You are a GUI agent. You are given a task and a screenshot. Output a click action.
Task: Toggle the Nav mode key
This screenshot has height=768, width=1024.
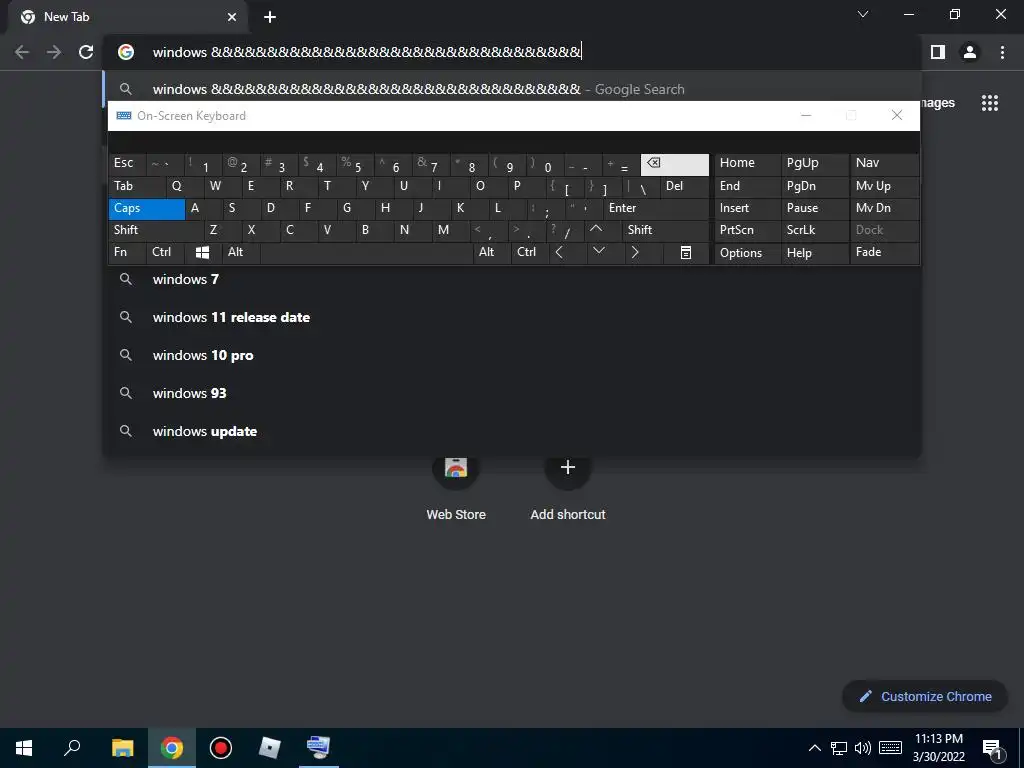884,164
